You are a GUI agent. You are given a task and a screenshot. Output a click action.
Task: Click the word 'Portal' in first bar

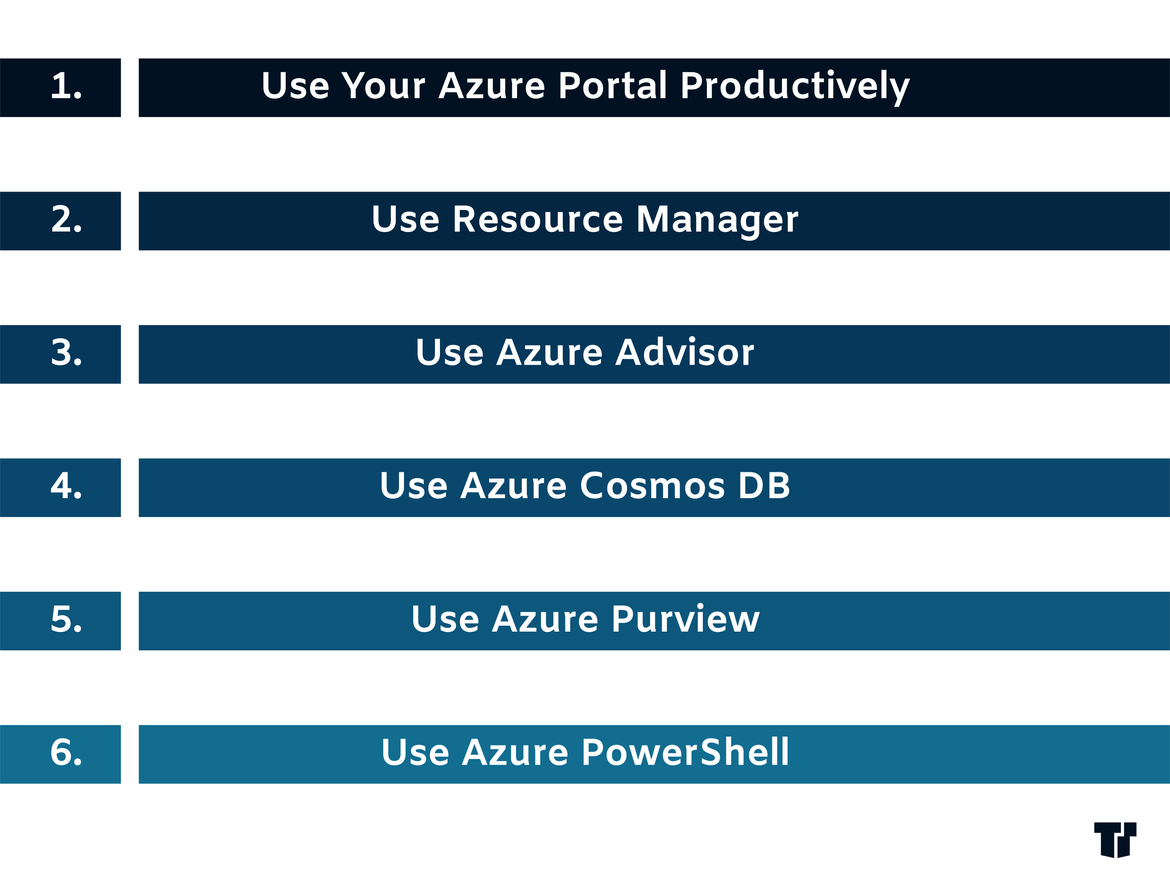pyautogui.click(x=613, y=86)
